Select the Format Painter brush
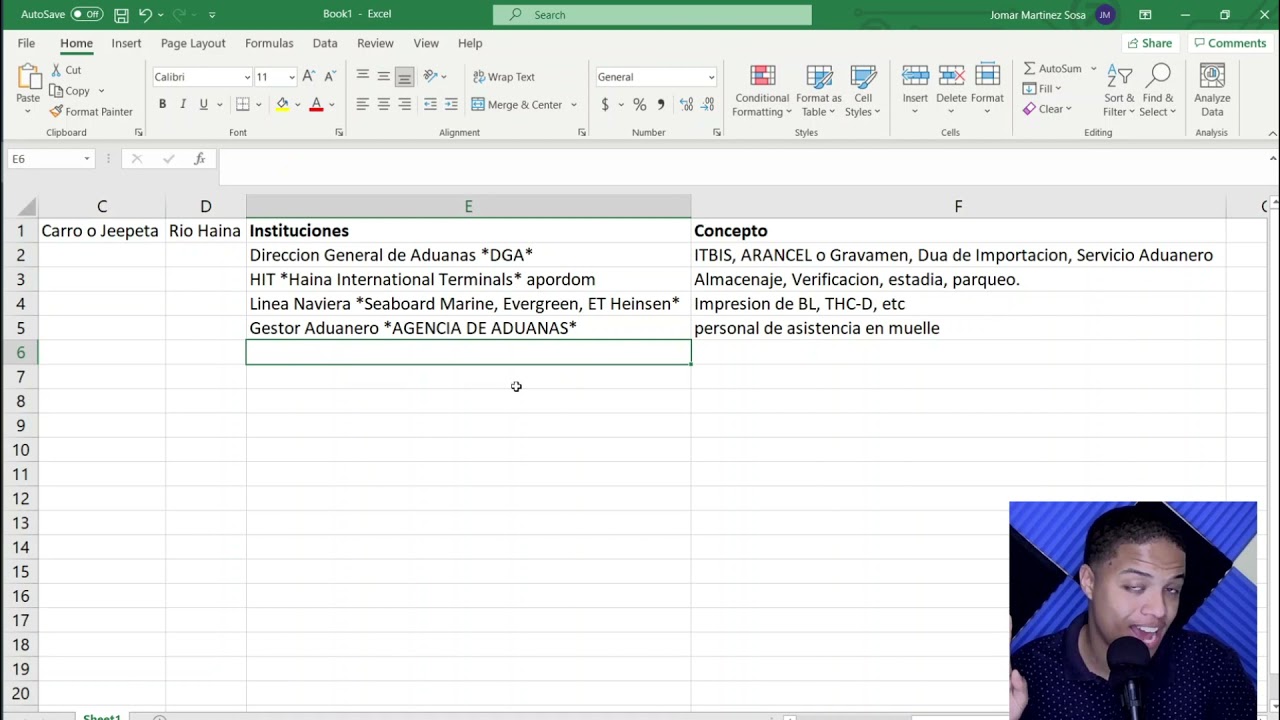The width and height of the screenshot is (1280, 720). pos(56,112)
